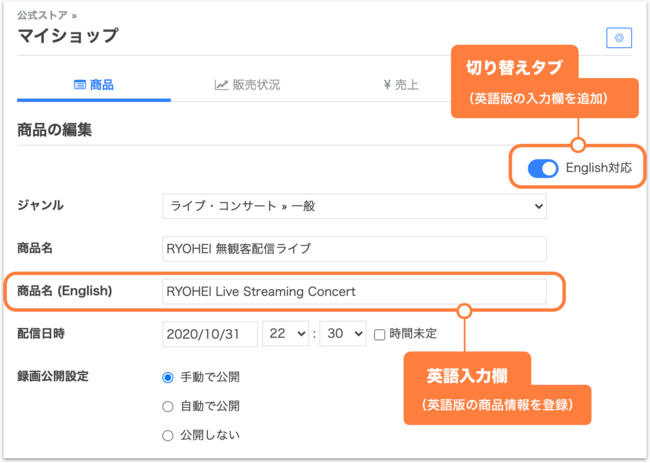Check the 時間未定 checkbox
The height and width of the screenshot is (463, 650).
380,334
